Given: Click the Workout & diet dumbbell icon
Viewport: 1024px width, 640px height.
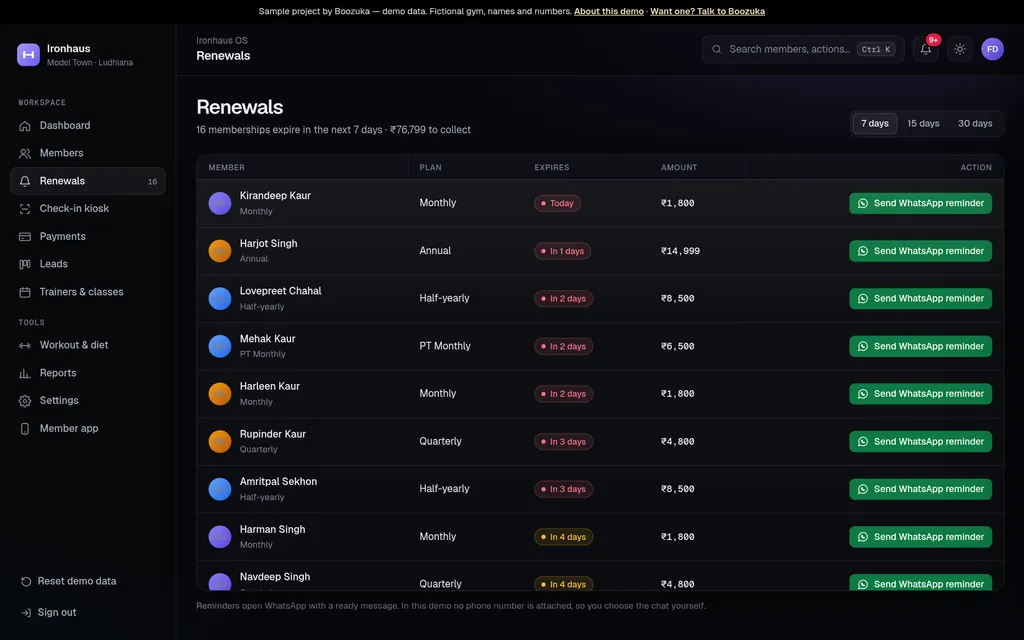Looking at the screenshot, I should (x=25, y=345).
